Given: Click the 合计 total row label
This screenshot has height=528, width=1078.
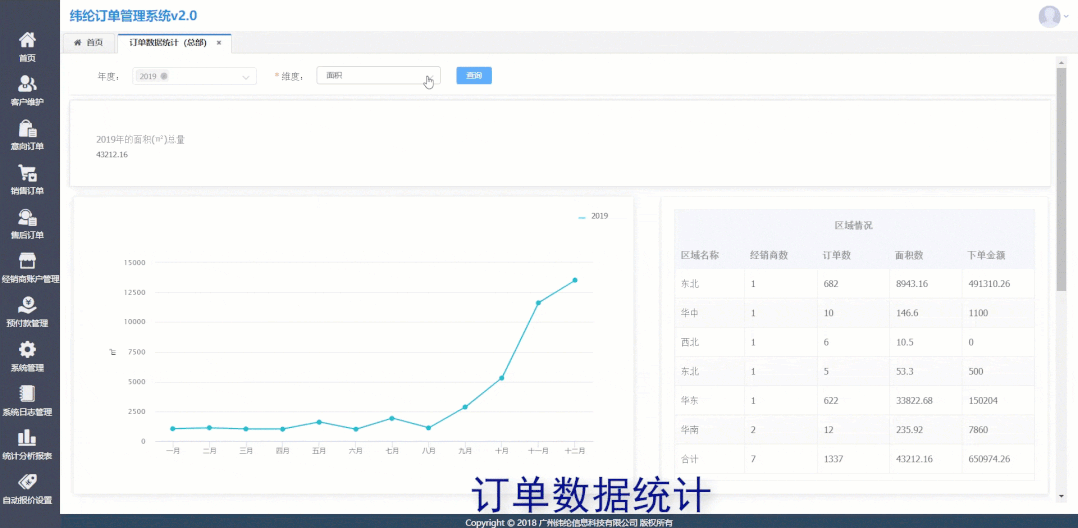Looking at the screenshot, I should (x=690, y=459).
